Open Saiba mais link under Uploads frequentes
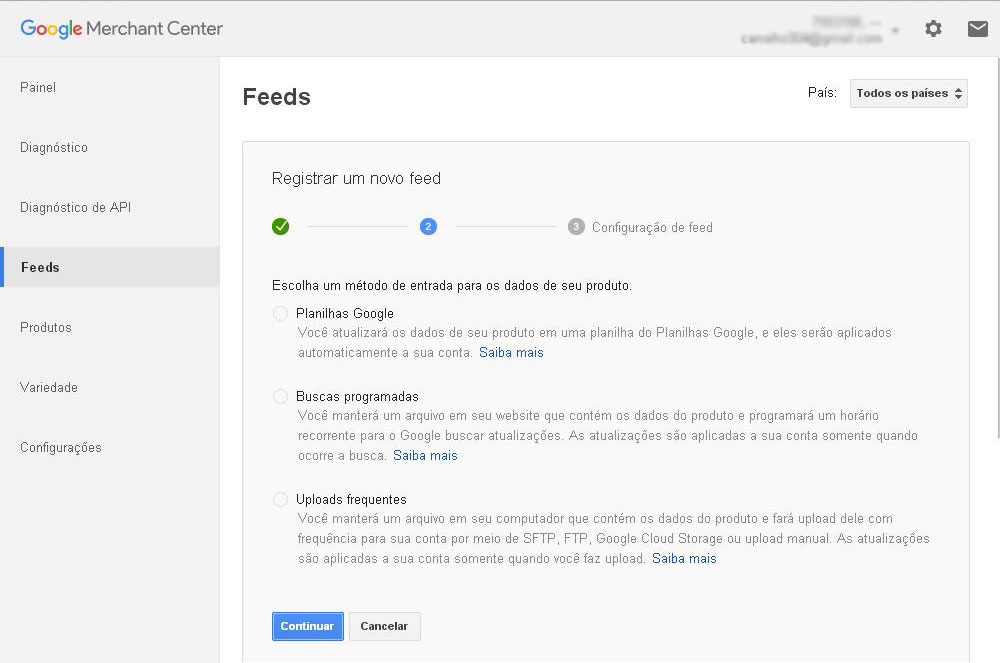The width and height of the screenshot is (1000, 663). point(684,559)
